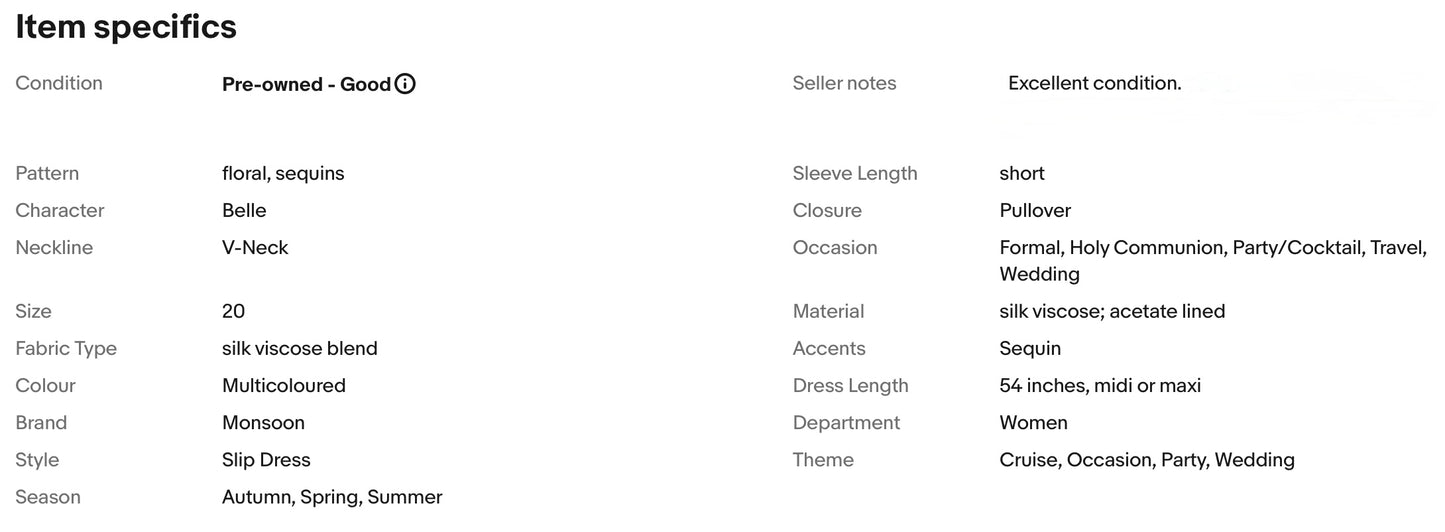Click the Women department value
This screenshot has height=532, width=1445.
[1033, 423]
